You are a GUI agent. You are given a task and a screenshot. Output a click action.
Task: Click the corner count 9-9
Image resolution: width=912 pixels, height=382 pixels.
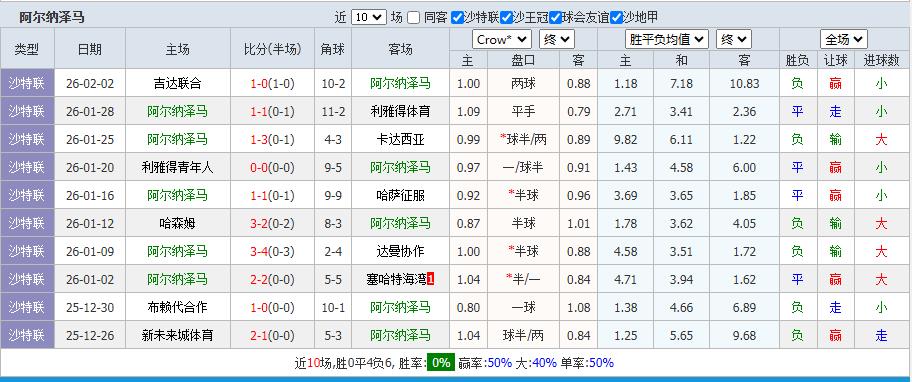point(333,195)
